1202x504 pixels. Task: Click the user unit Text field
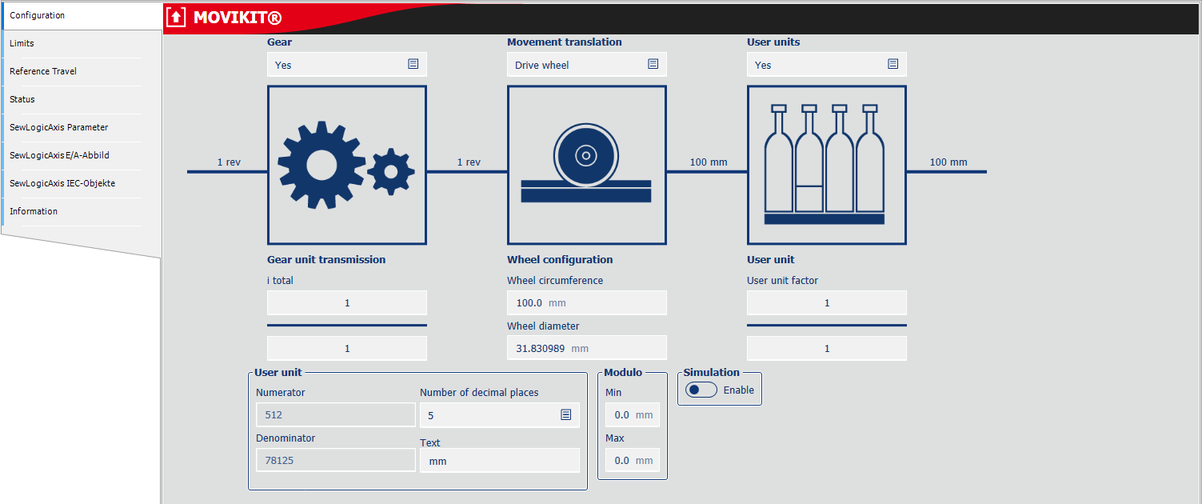499,461
